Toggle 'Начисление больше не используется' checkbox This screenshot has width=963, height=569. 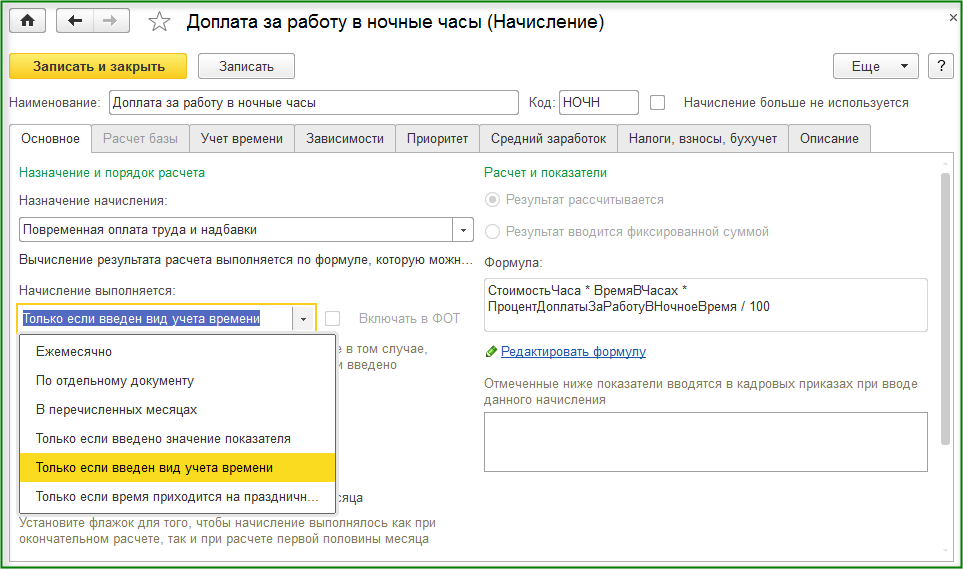pos(657,102)
